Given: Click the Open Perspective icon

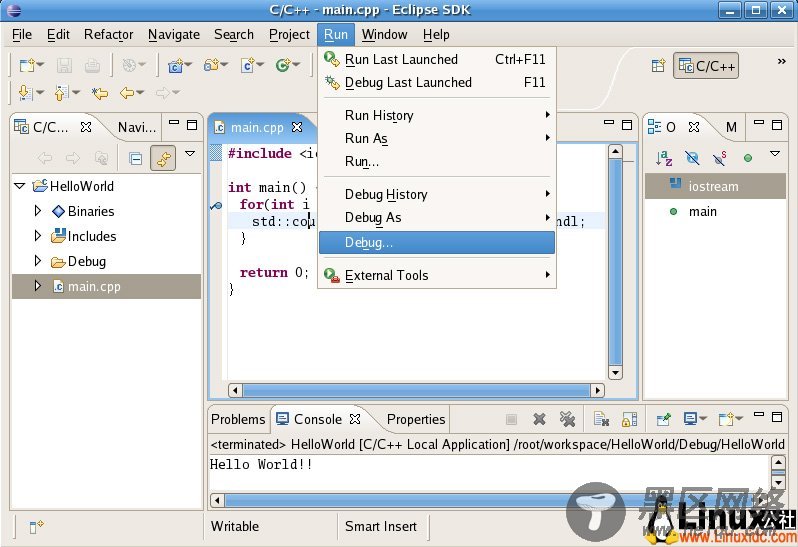Looking at the screenshot, I should [x=658, y=66].
